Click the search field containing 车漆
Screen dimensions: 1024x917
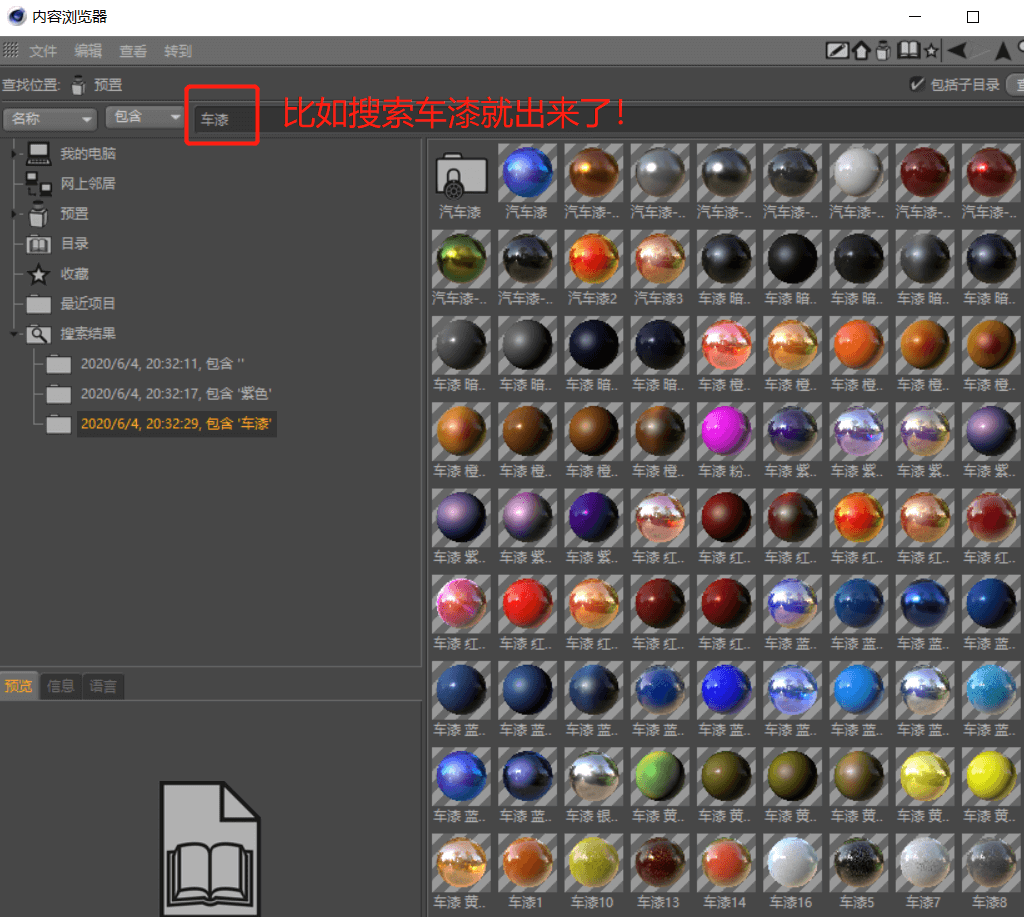click(225, 120)
